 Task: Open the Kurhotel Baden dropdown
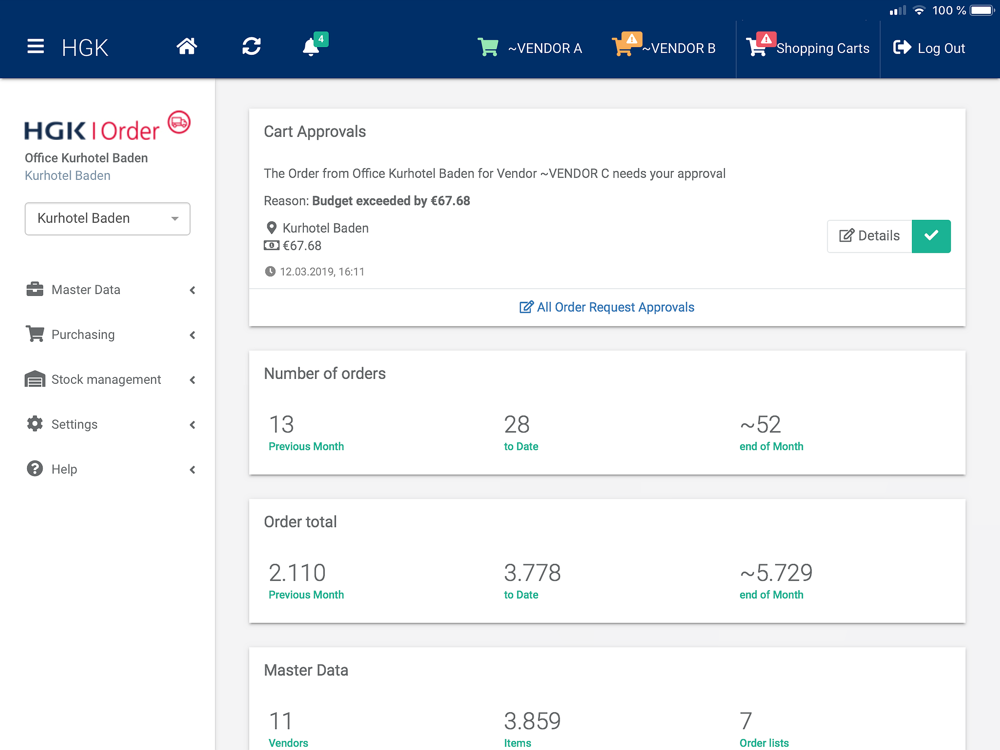[x=107, y=219]
